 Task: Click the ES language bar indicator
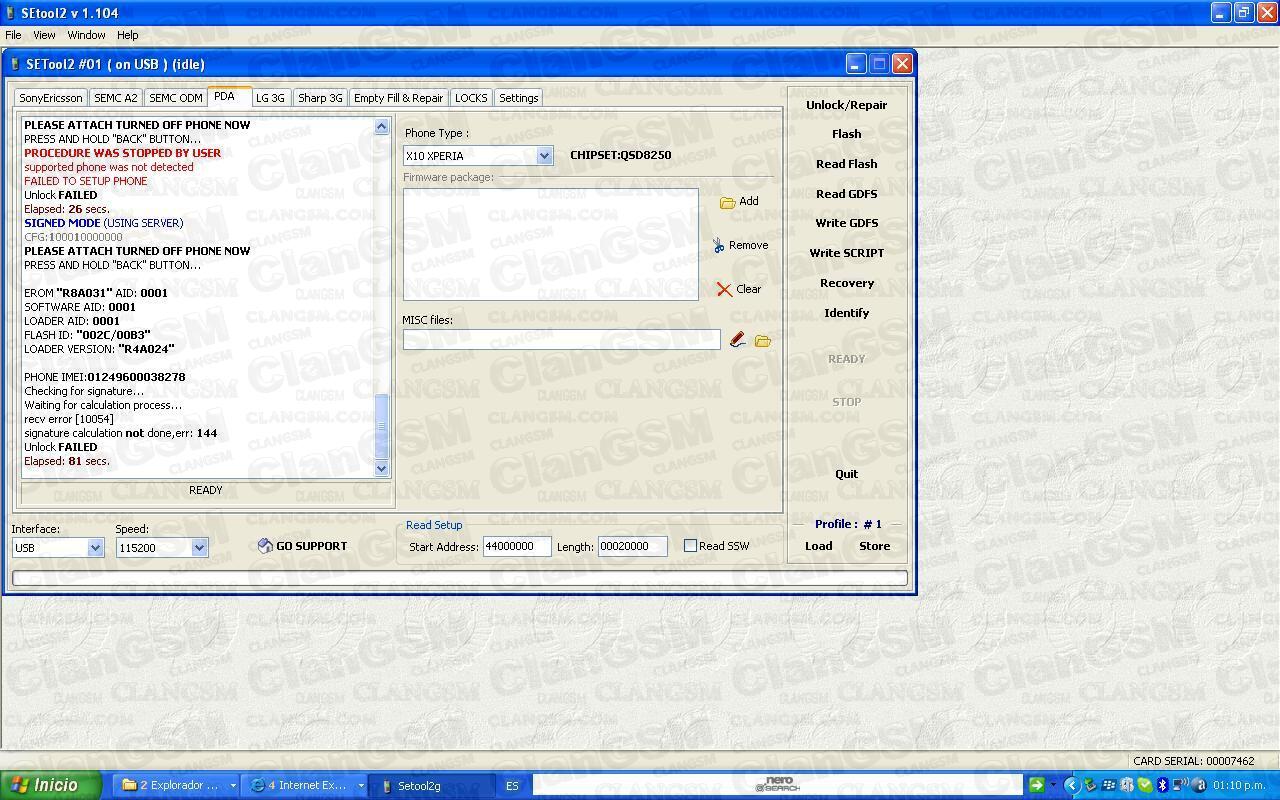(512, 786)
